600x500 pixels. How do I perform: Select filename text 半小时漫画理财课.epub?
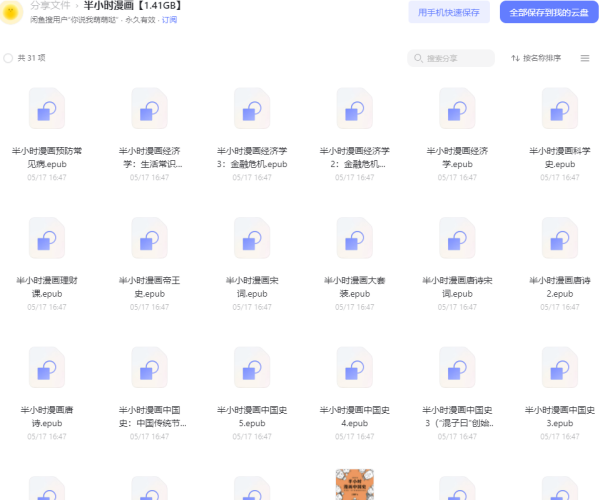[x=47, y=287]
